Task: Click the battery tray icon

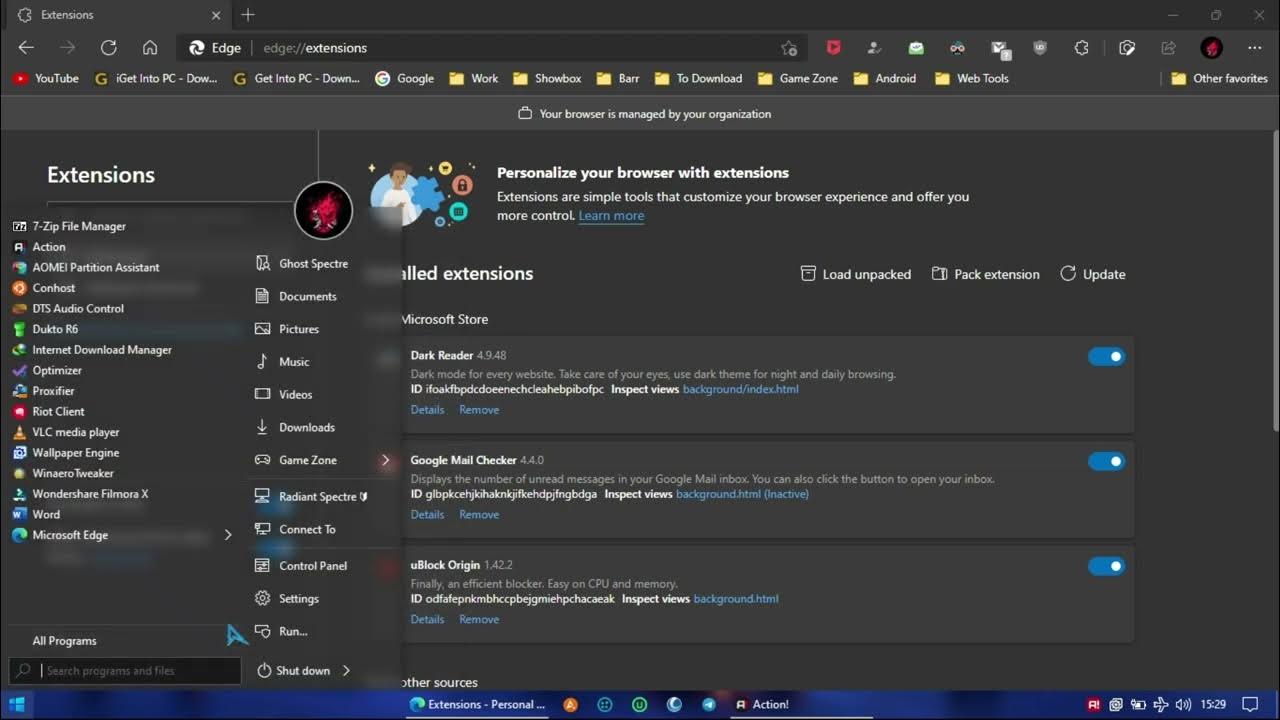Action: click(1139, 704)
